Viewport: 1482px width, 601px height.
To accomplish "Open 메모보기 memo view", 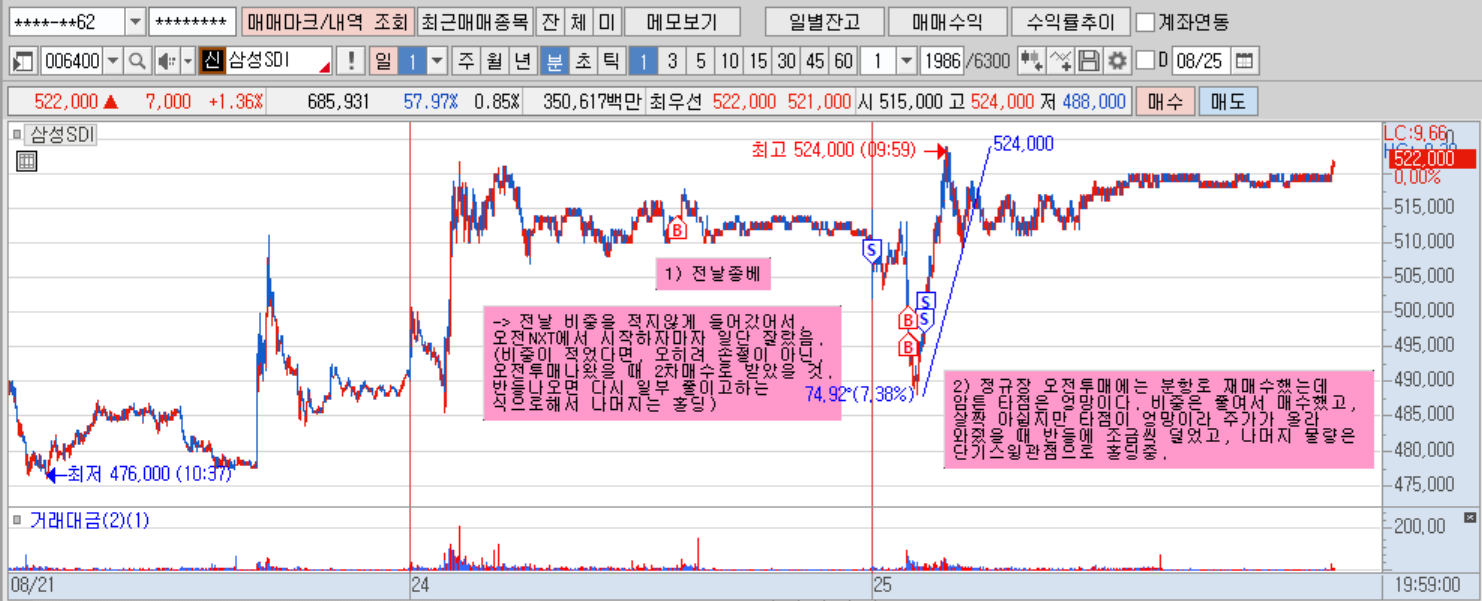I will tap(683, 22).
